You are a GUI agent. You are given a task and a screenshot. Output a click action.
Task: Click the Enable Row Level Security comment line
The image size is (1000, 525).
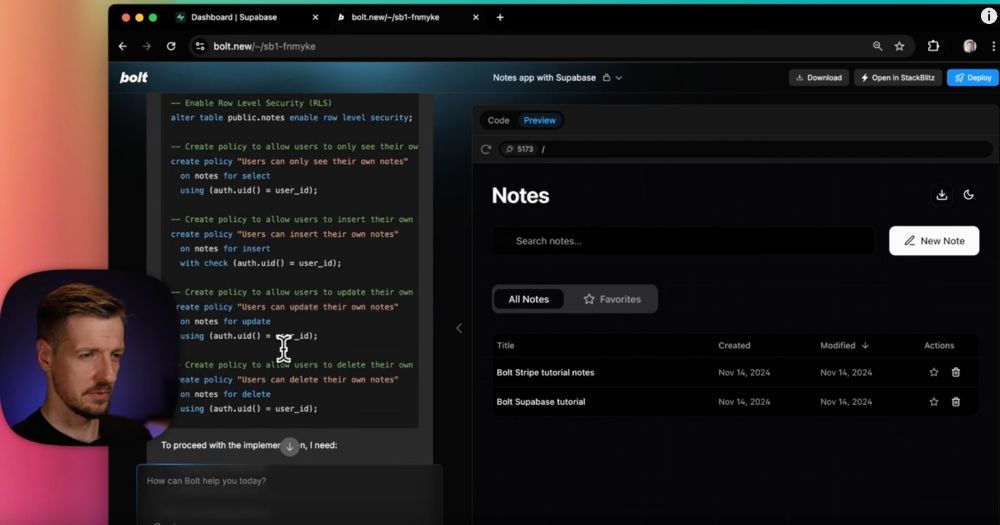click(251, 103)
